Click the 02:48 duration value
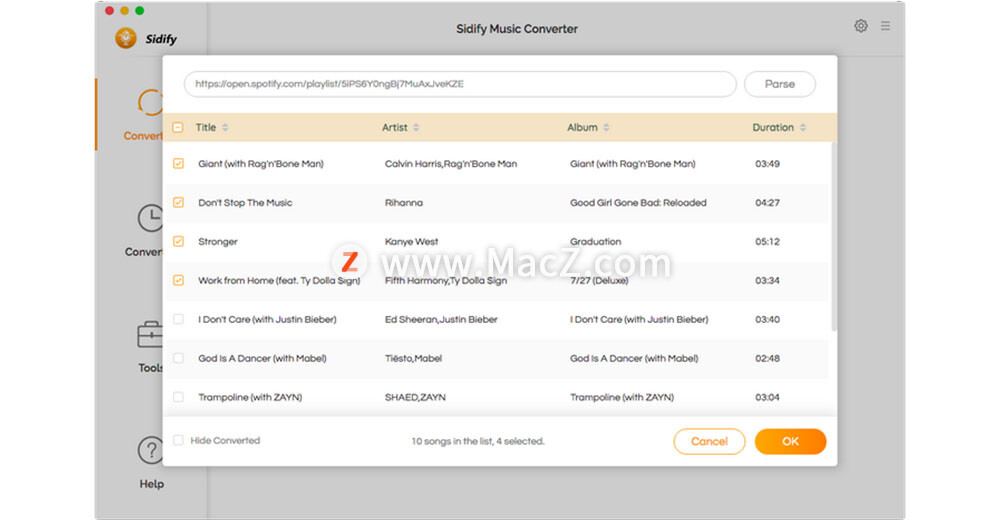 coord(767,358)
